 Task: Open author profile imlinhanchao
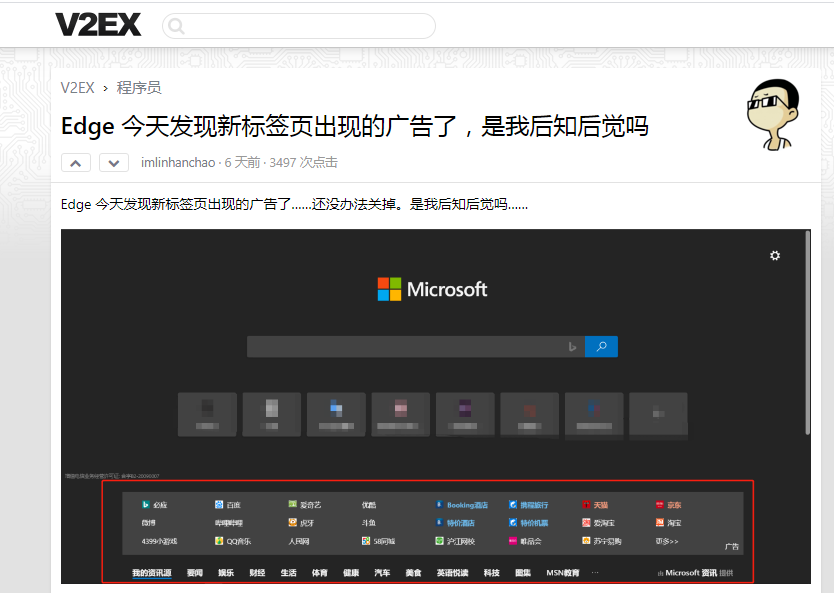(178, 163)
